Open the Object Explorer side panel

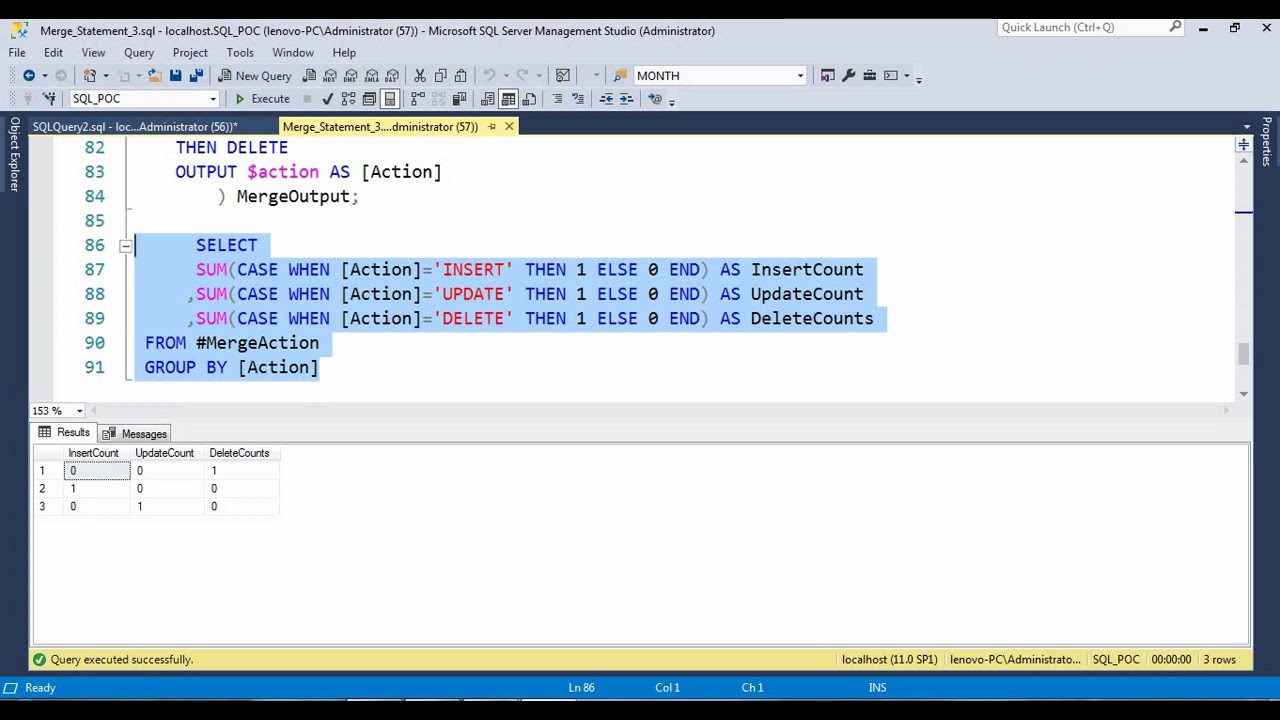point(14,154)
